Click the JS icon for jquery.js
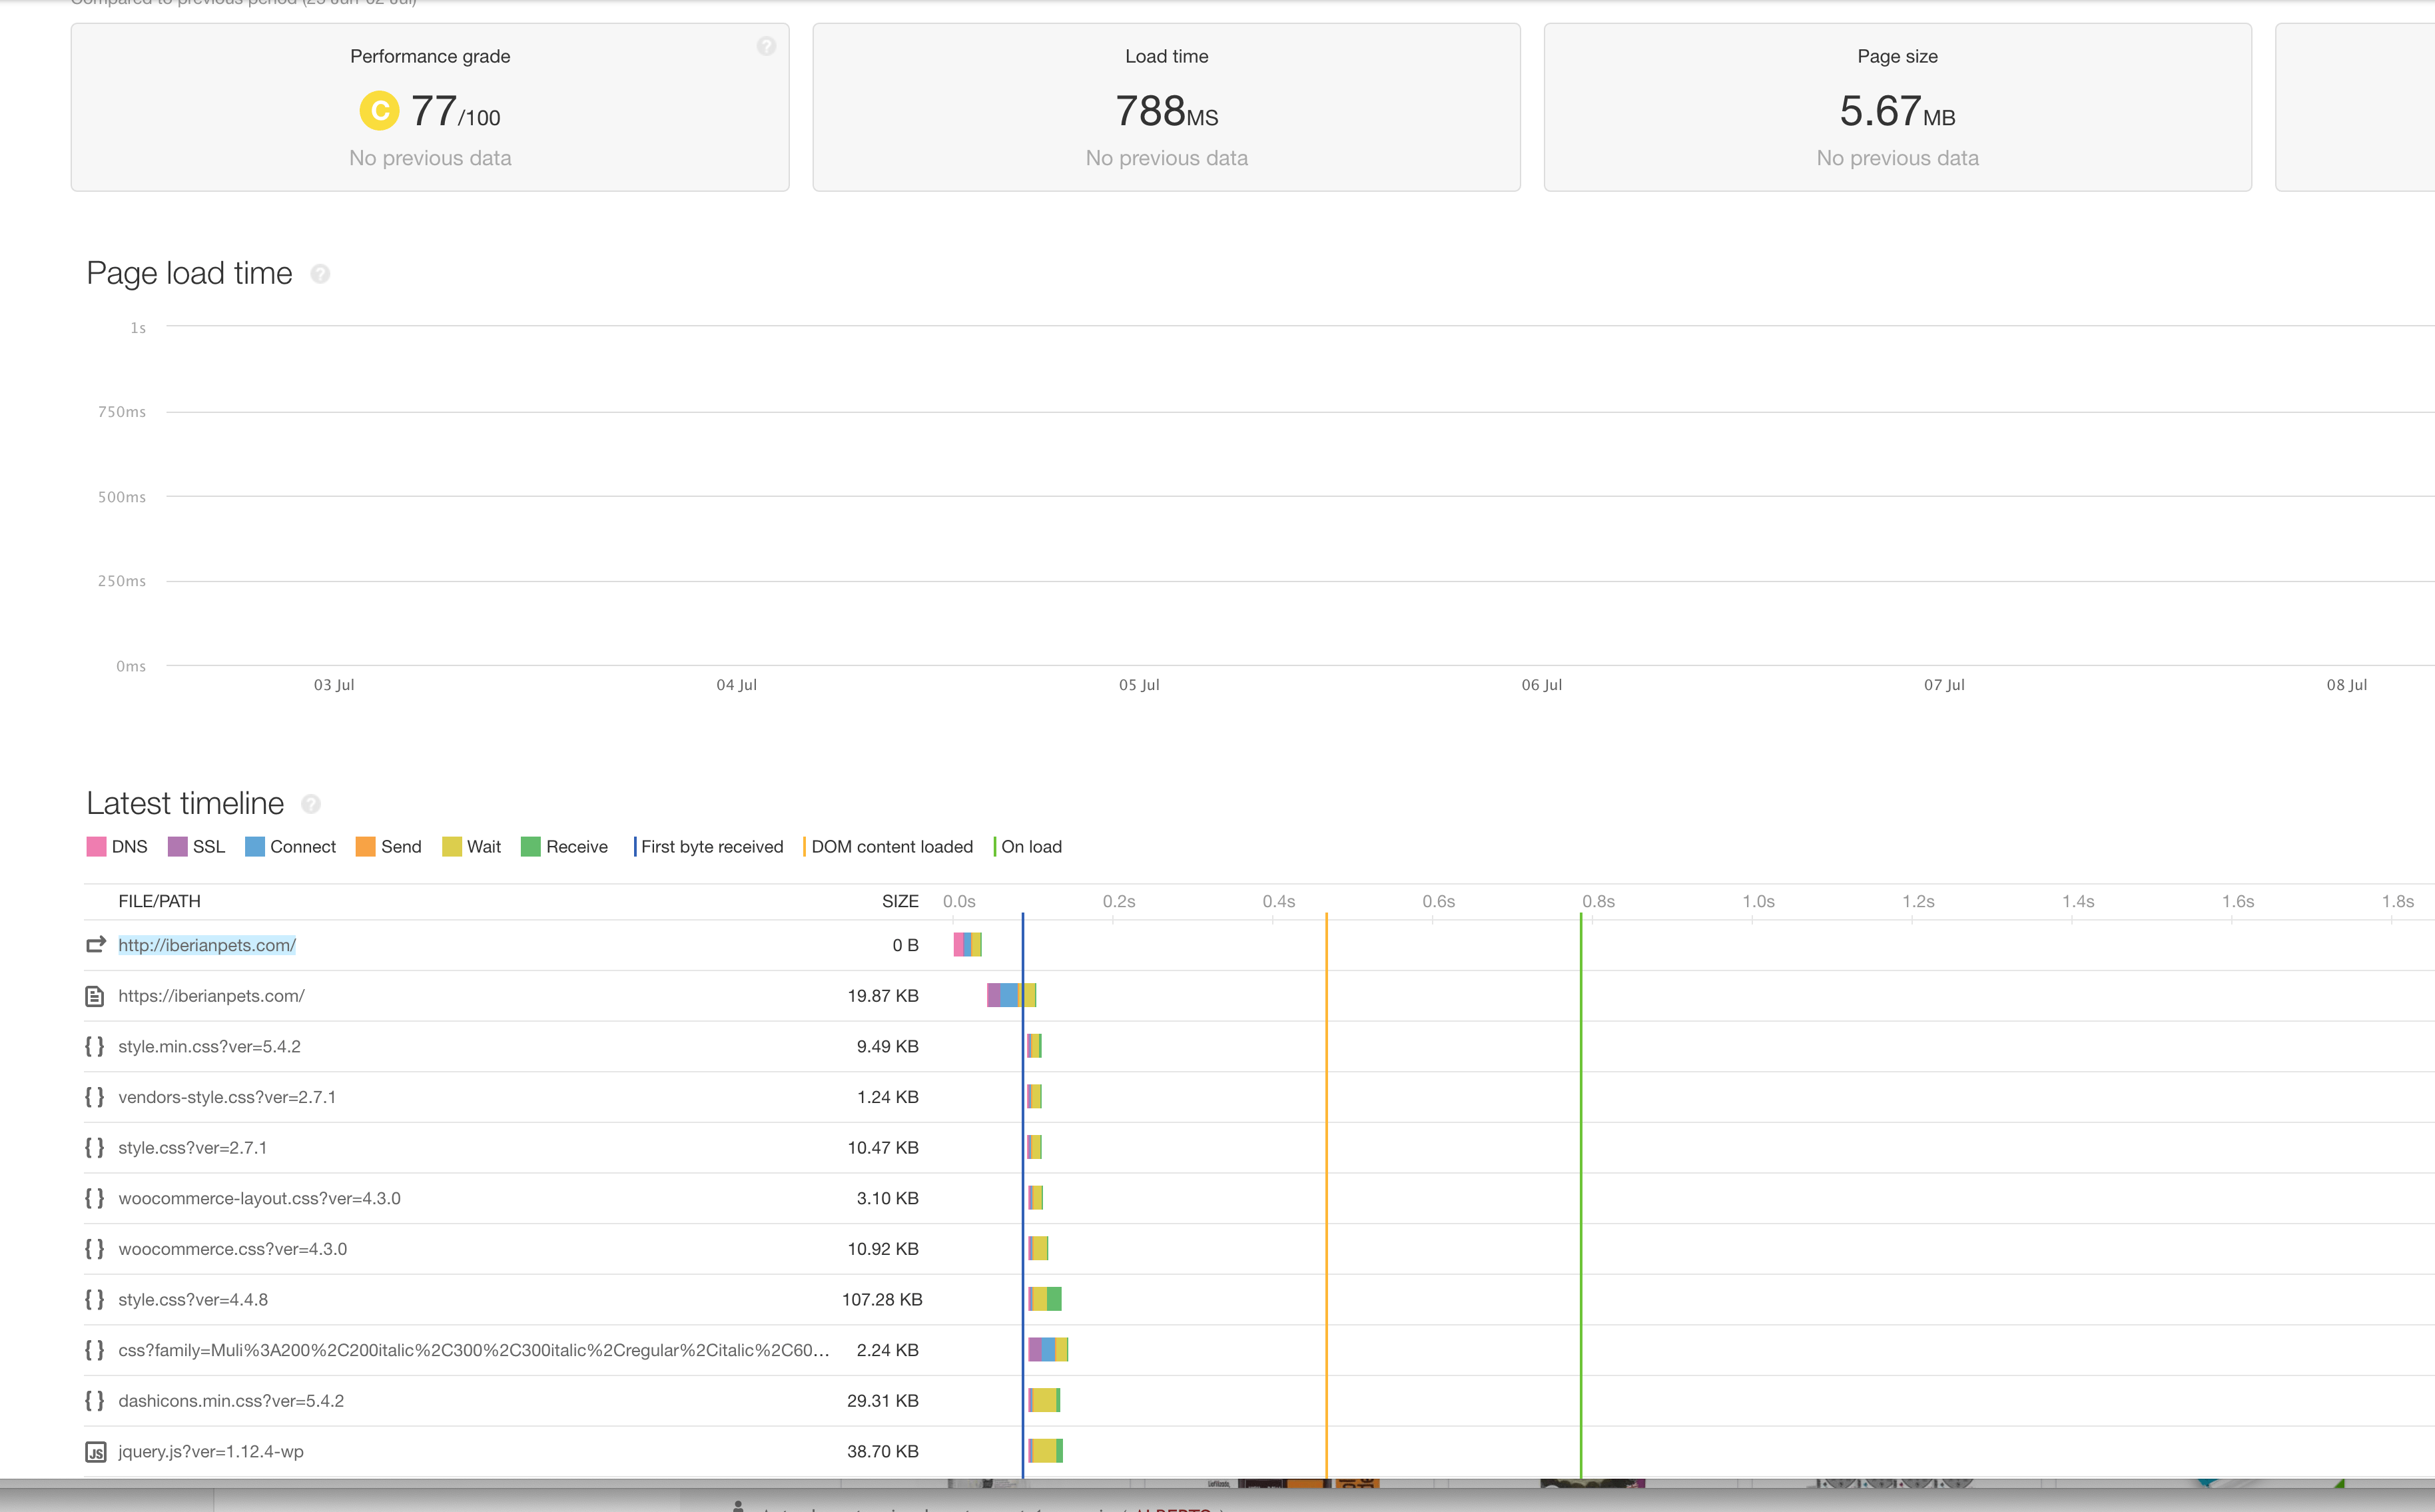2435x1512 pixels. 95,1452
